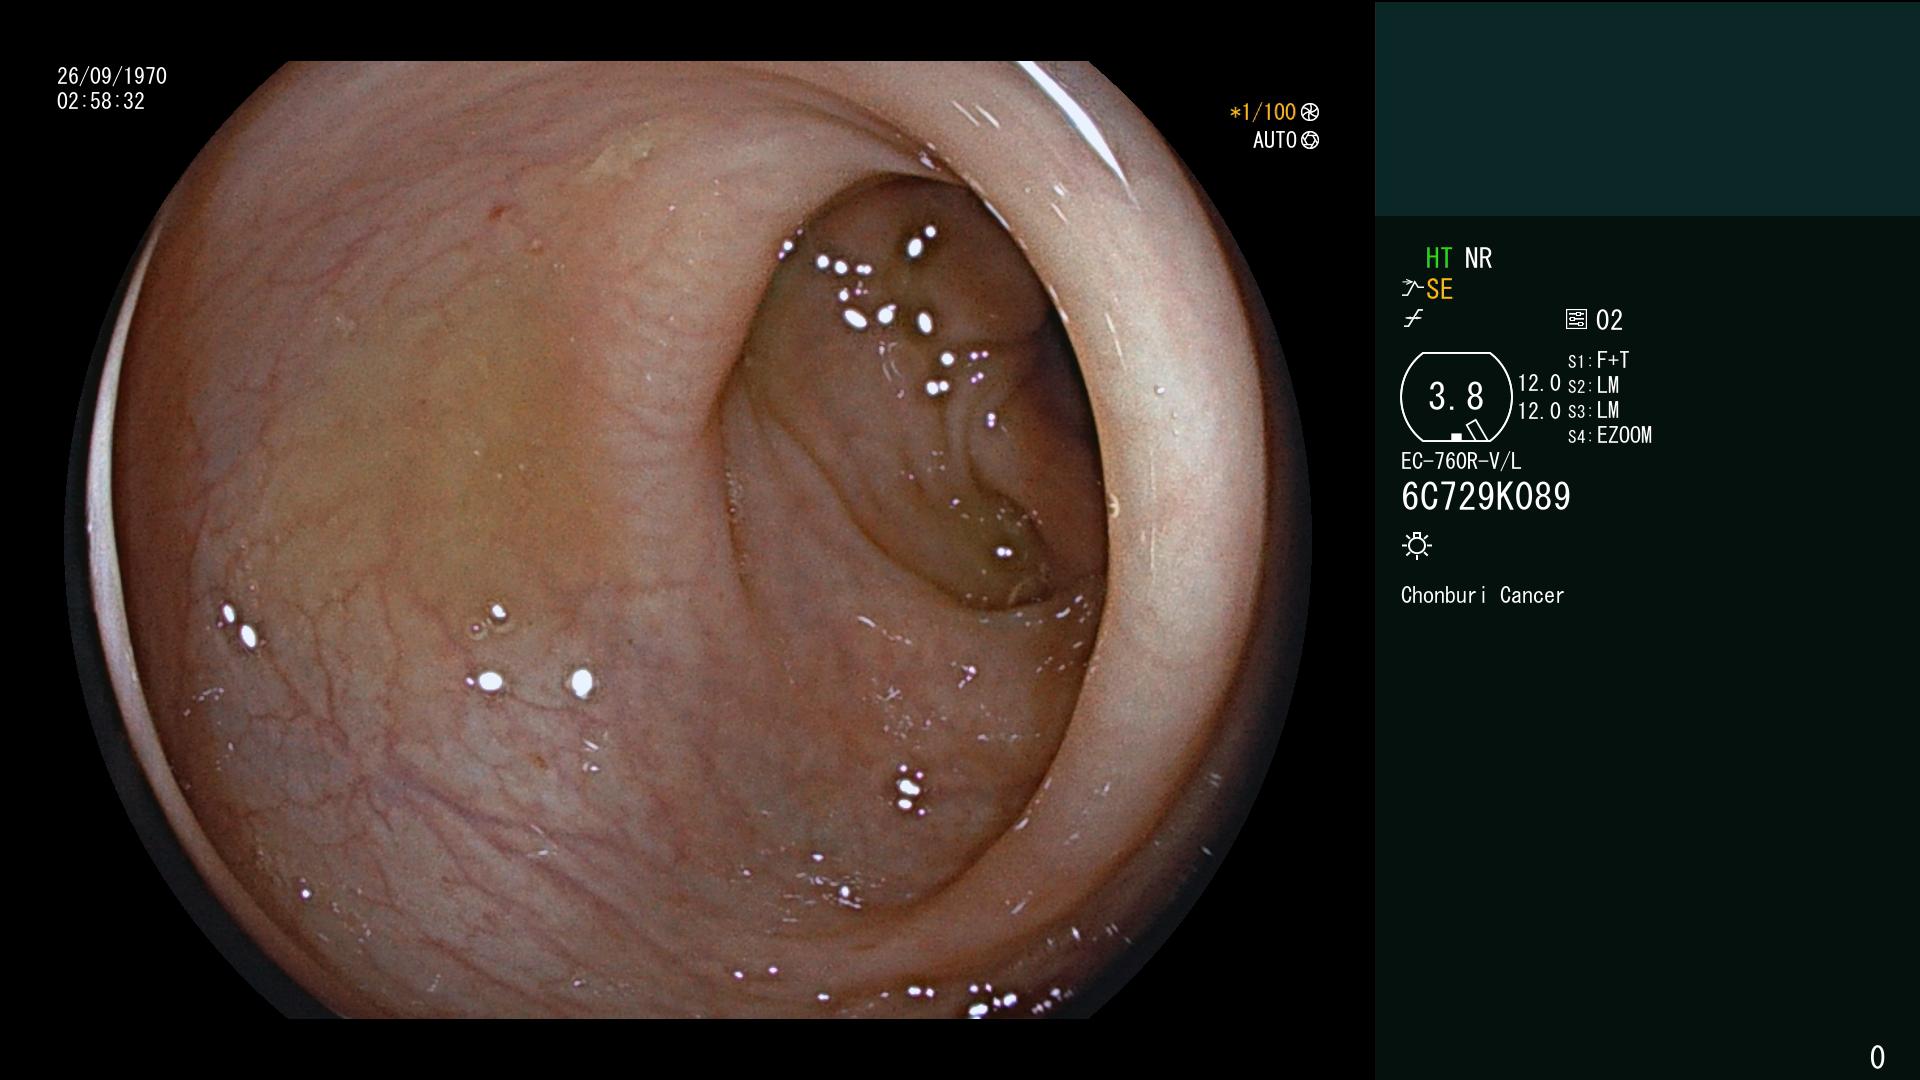Click the light lamp icon
The width and height of the screenshot is (1920, 1080).
coord(1417,546)
